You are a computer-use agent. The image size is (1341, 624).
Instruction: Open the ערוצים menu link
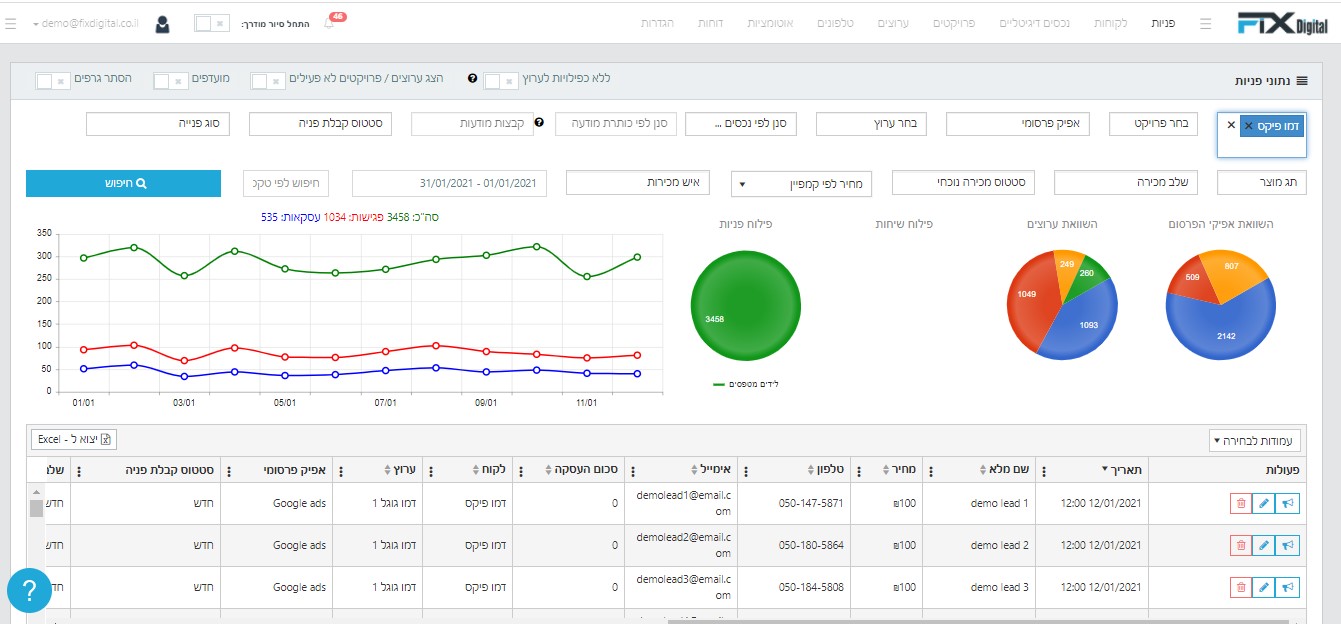pos(893,23)
